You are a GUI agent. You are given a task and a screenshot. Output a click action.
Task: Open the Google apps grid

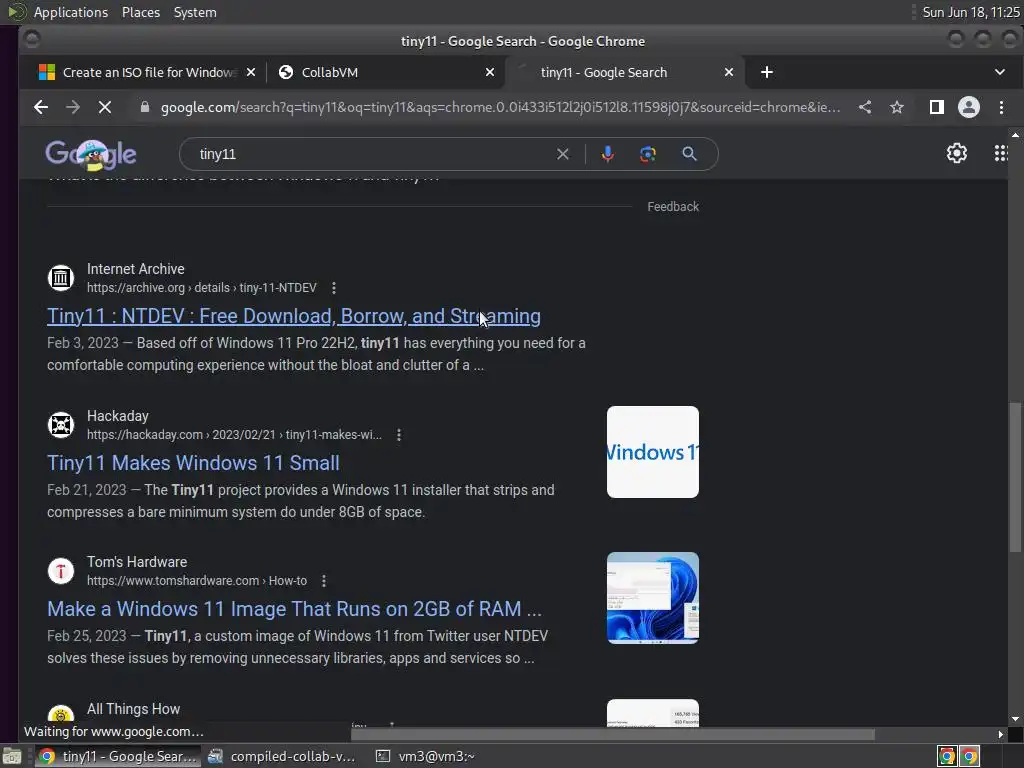(1000, 153)
